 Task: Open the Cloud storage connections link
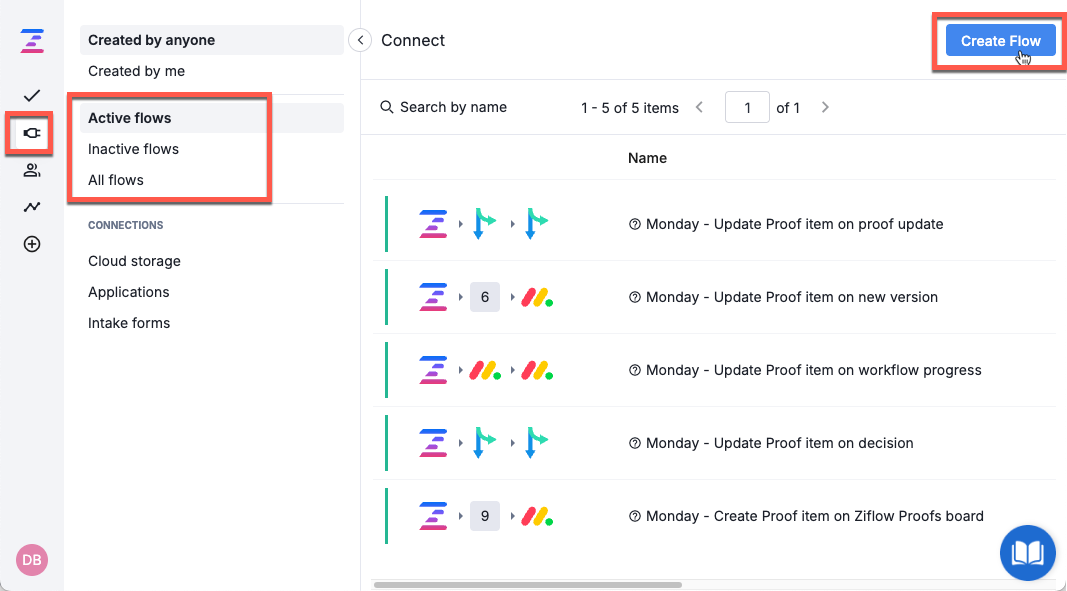point(134,261)
